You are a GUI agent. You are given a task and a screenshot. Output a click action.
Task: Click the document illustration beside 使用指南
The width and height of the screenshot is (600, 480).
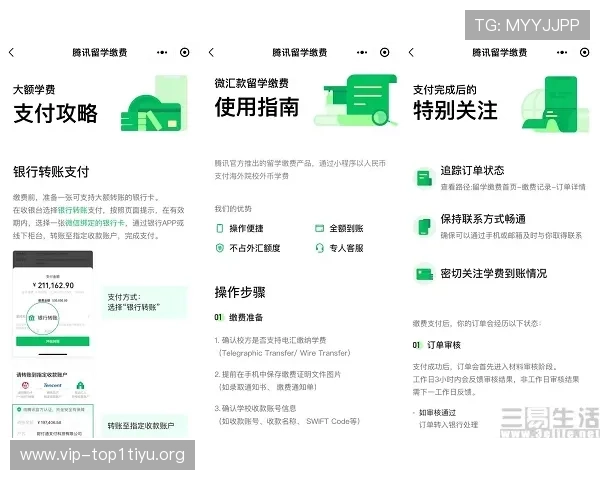coord(356,100)
